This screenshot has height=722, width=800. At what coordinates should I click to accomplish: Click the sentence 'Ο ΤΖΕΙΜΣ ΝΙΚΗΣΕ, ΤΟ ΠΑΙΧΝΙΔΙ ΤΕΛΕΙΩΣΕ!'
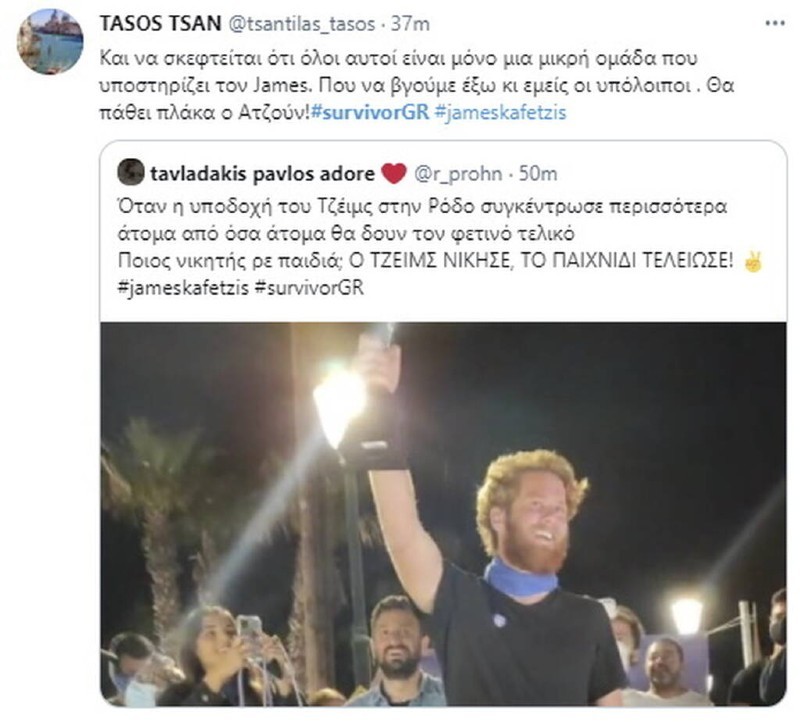coord(540,261)
